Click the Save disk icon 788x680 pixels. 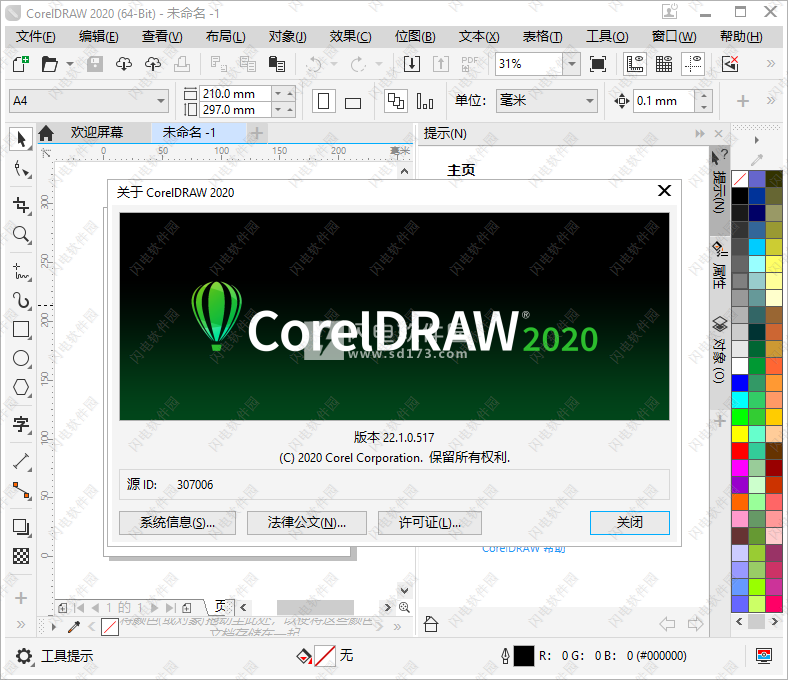94,64
